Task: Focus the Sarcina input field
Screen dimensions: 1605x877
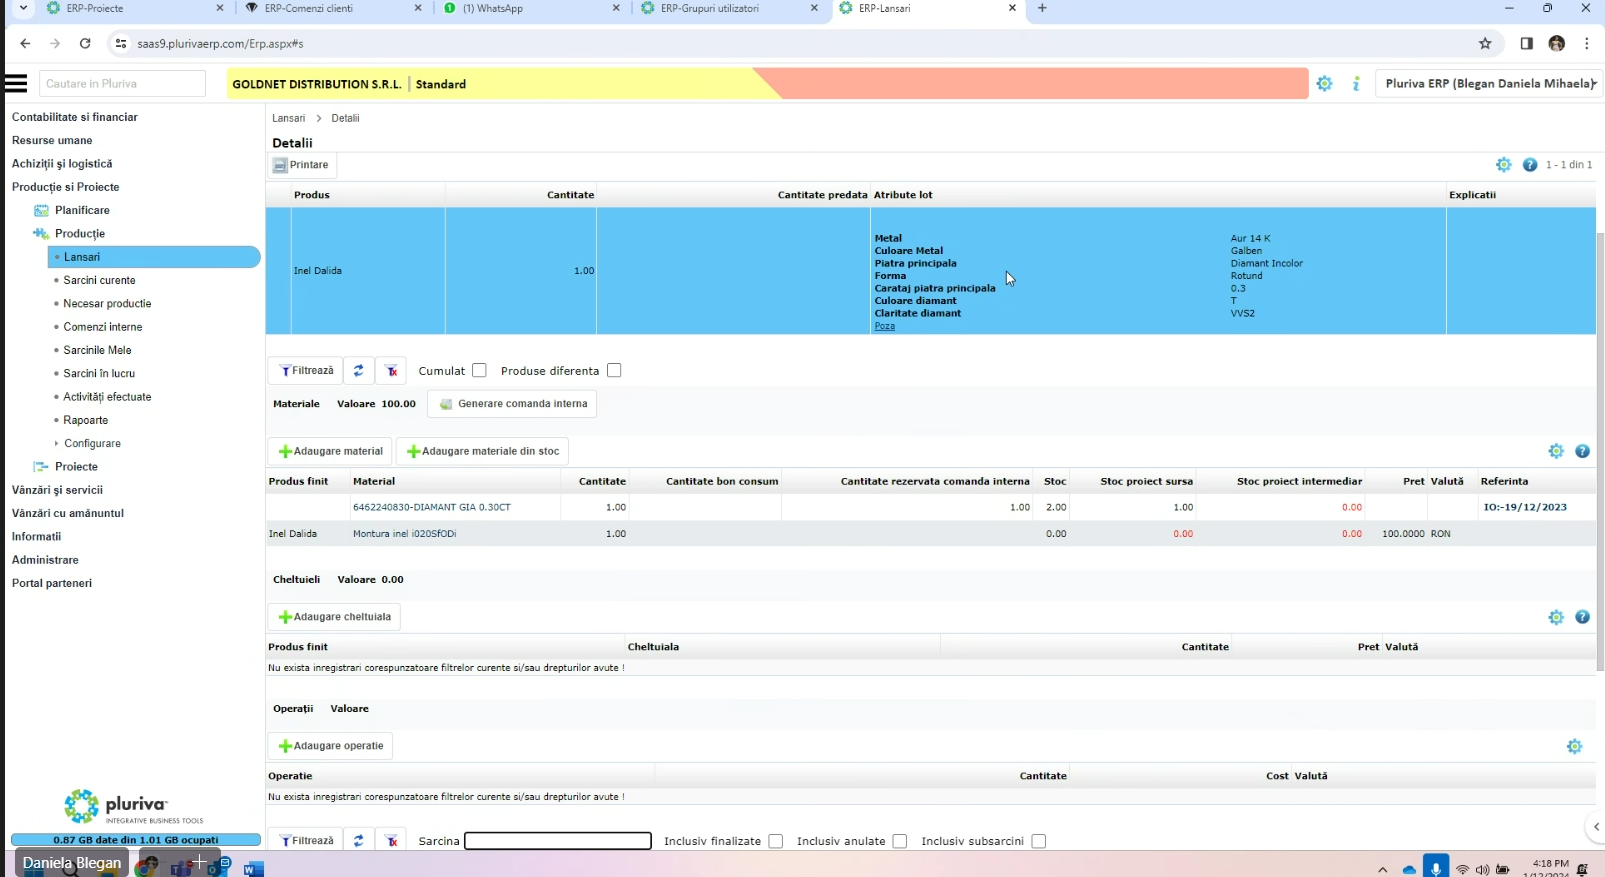Action: coord(558,841)
